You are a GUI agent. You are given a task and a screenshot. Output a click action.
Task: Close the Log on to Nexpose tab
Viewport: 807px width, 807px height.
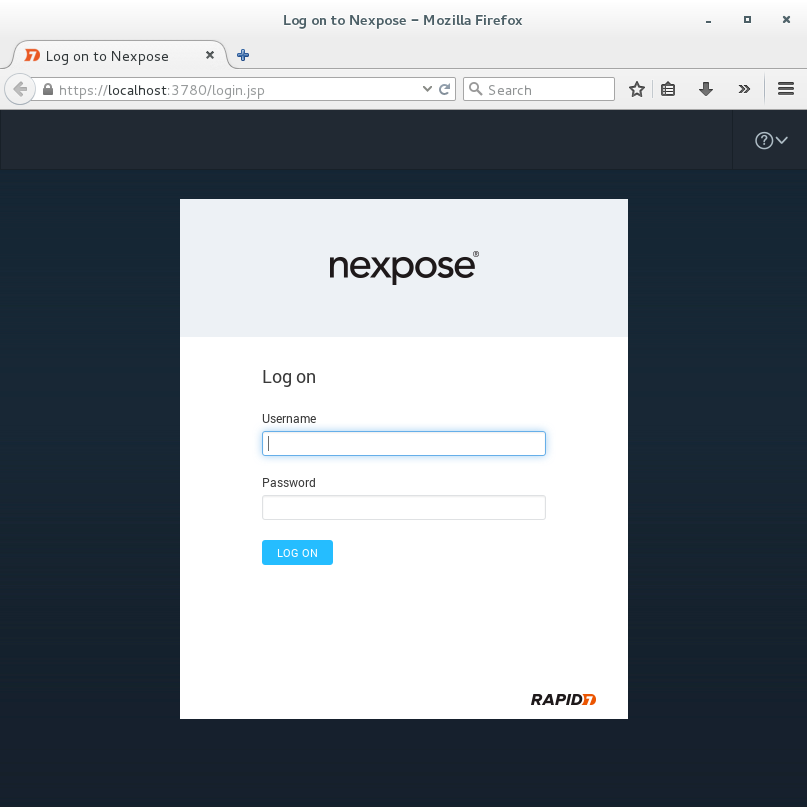210,55
